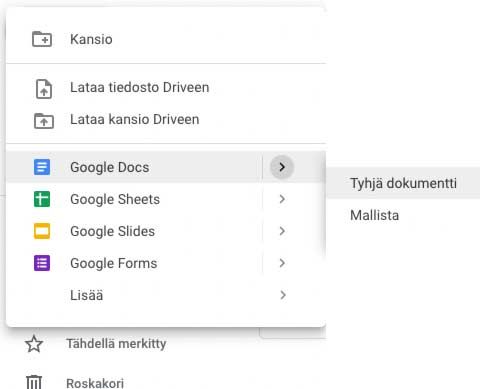The image size is (480, 389).
Task: Open the Tähdellä merkitty sidebar link
Action: (x=116, y=344)
